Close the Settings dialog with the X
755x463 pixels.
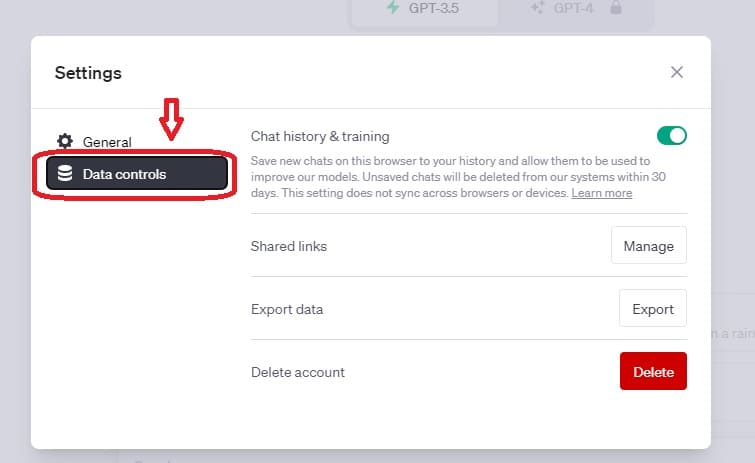(x=677, y=72)
